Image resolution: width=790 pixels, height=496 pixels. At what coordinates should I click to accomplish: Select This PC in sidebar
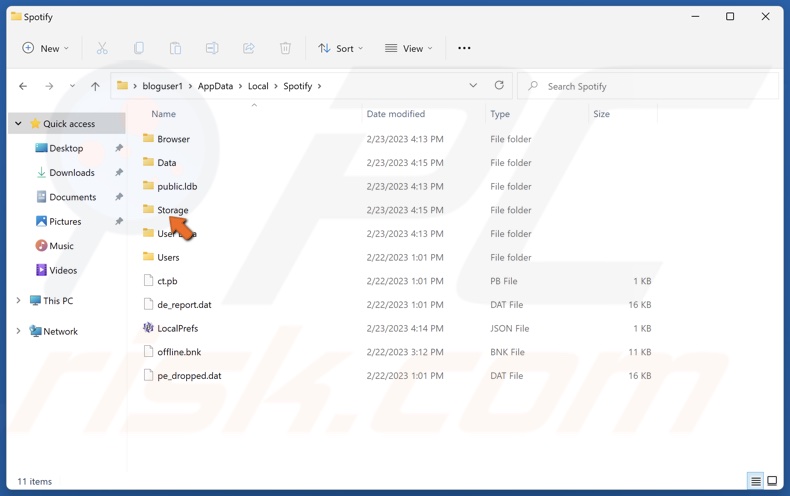(58, 301)
